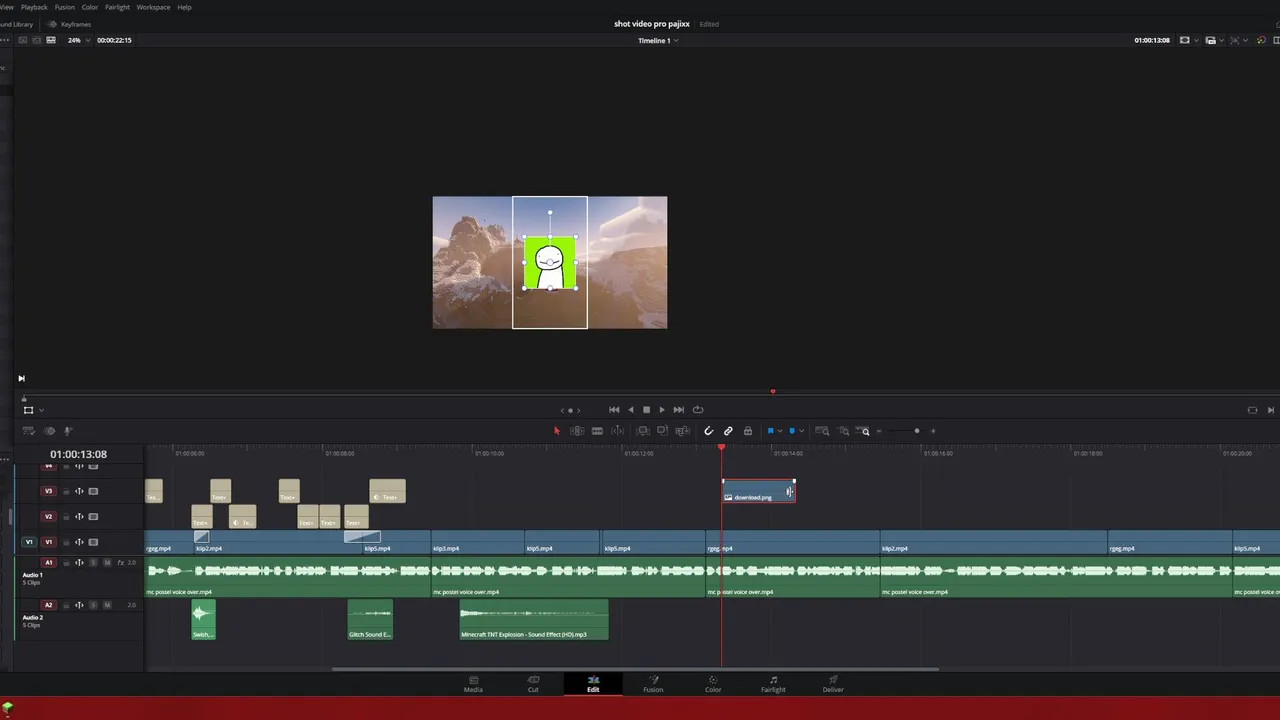The height and width of the screenshot is (720, 1280).
Task: Select the V1 source destination control
Action: (x=29, y=542)
